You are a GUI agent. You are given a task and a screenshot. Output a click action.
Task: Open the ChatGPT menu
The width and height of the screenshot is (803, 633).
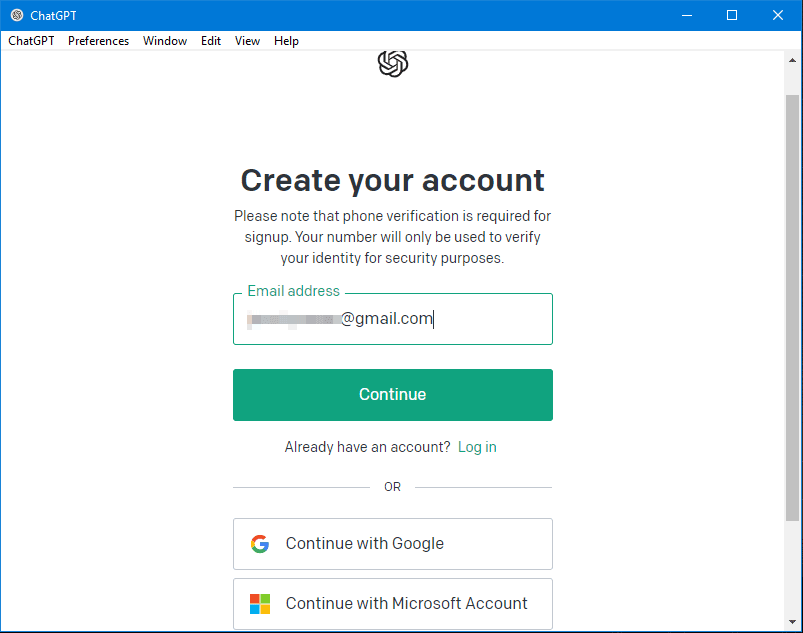(31, 41)
